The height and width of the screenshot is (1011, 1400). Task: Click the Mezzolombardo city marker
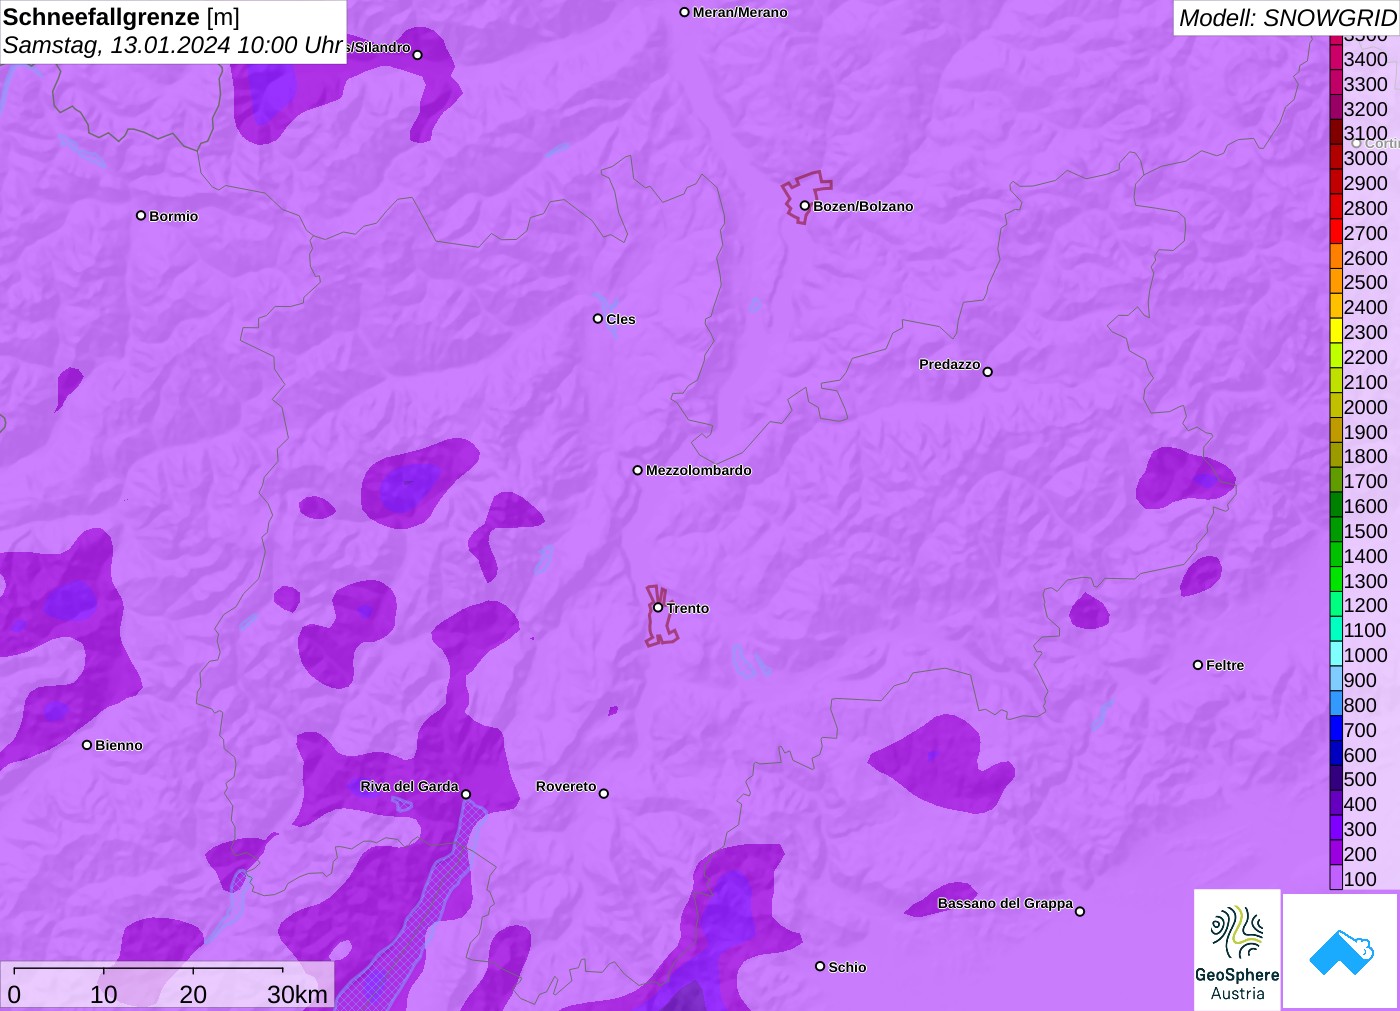[x=638, y=470]
